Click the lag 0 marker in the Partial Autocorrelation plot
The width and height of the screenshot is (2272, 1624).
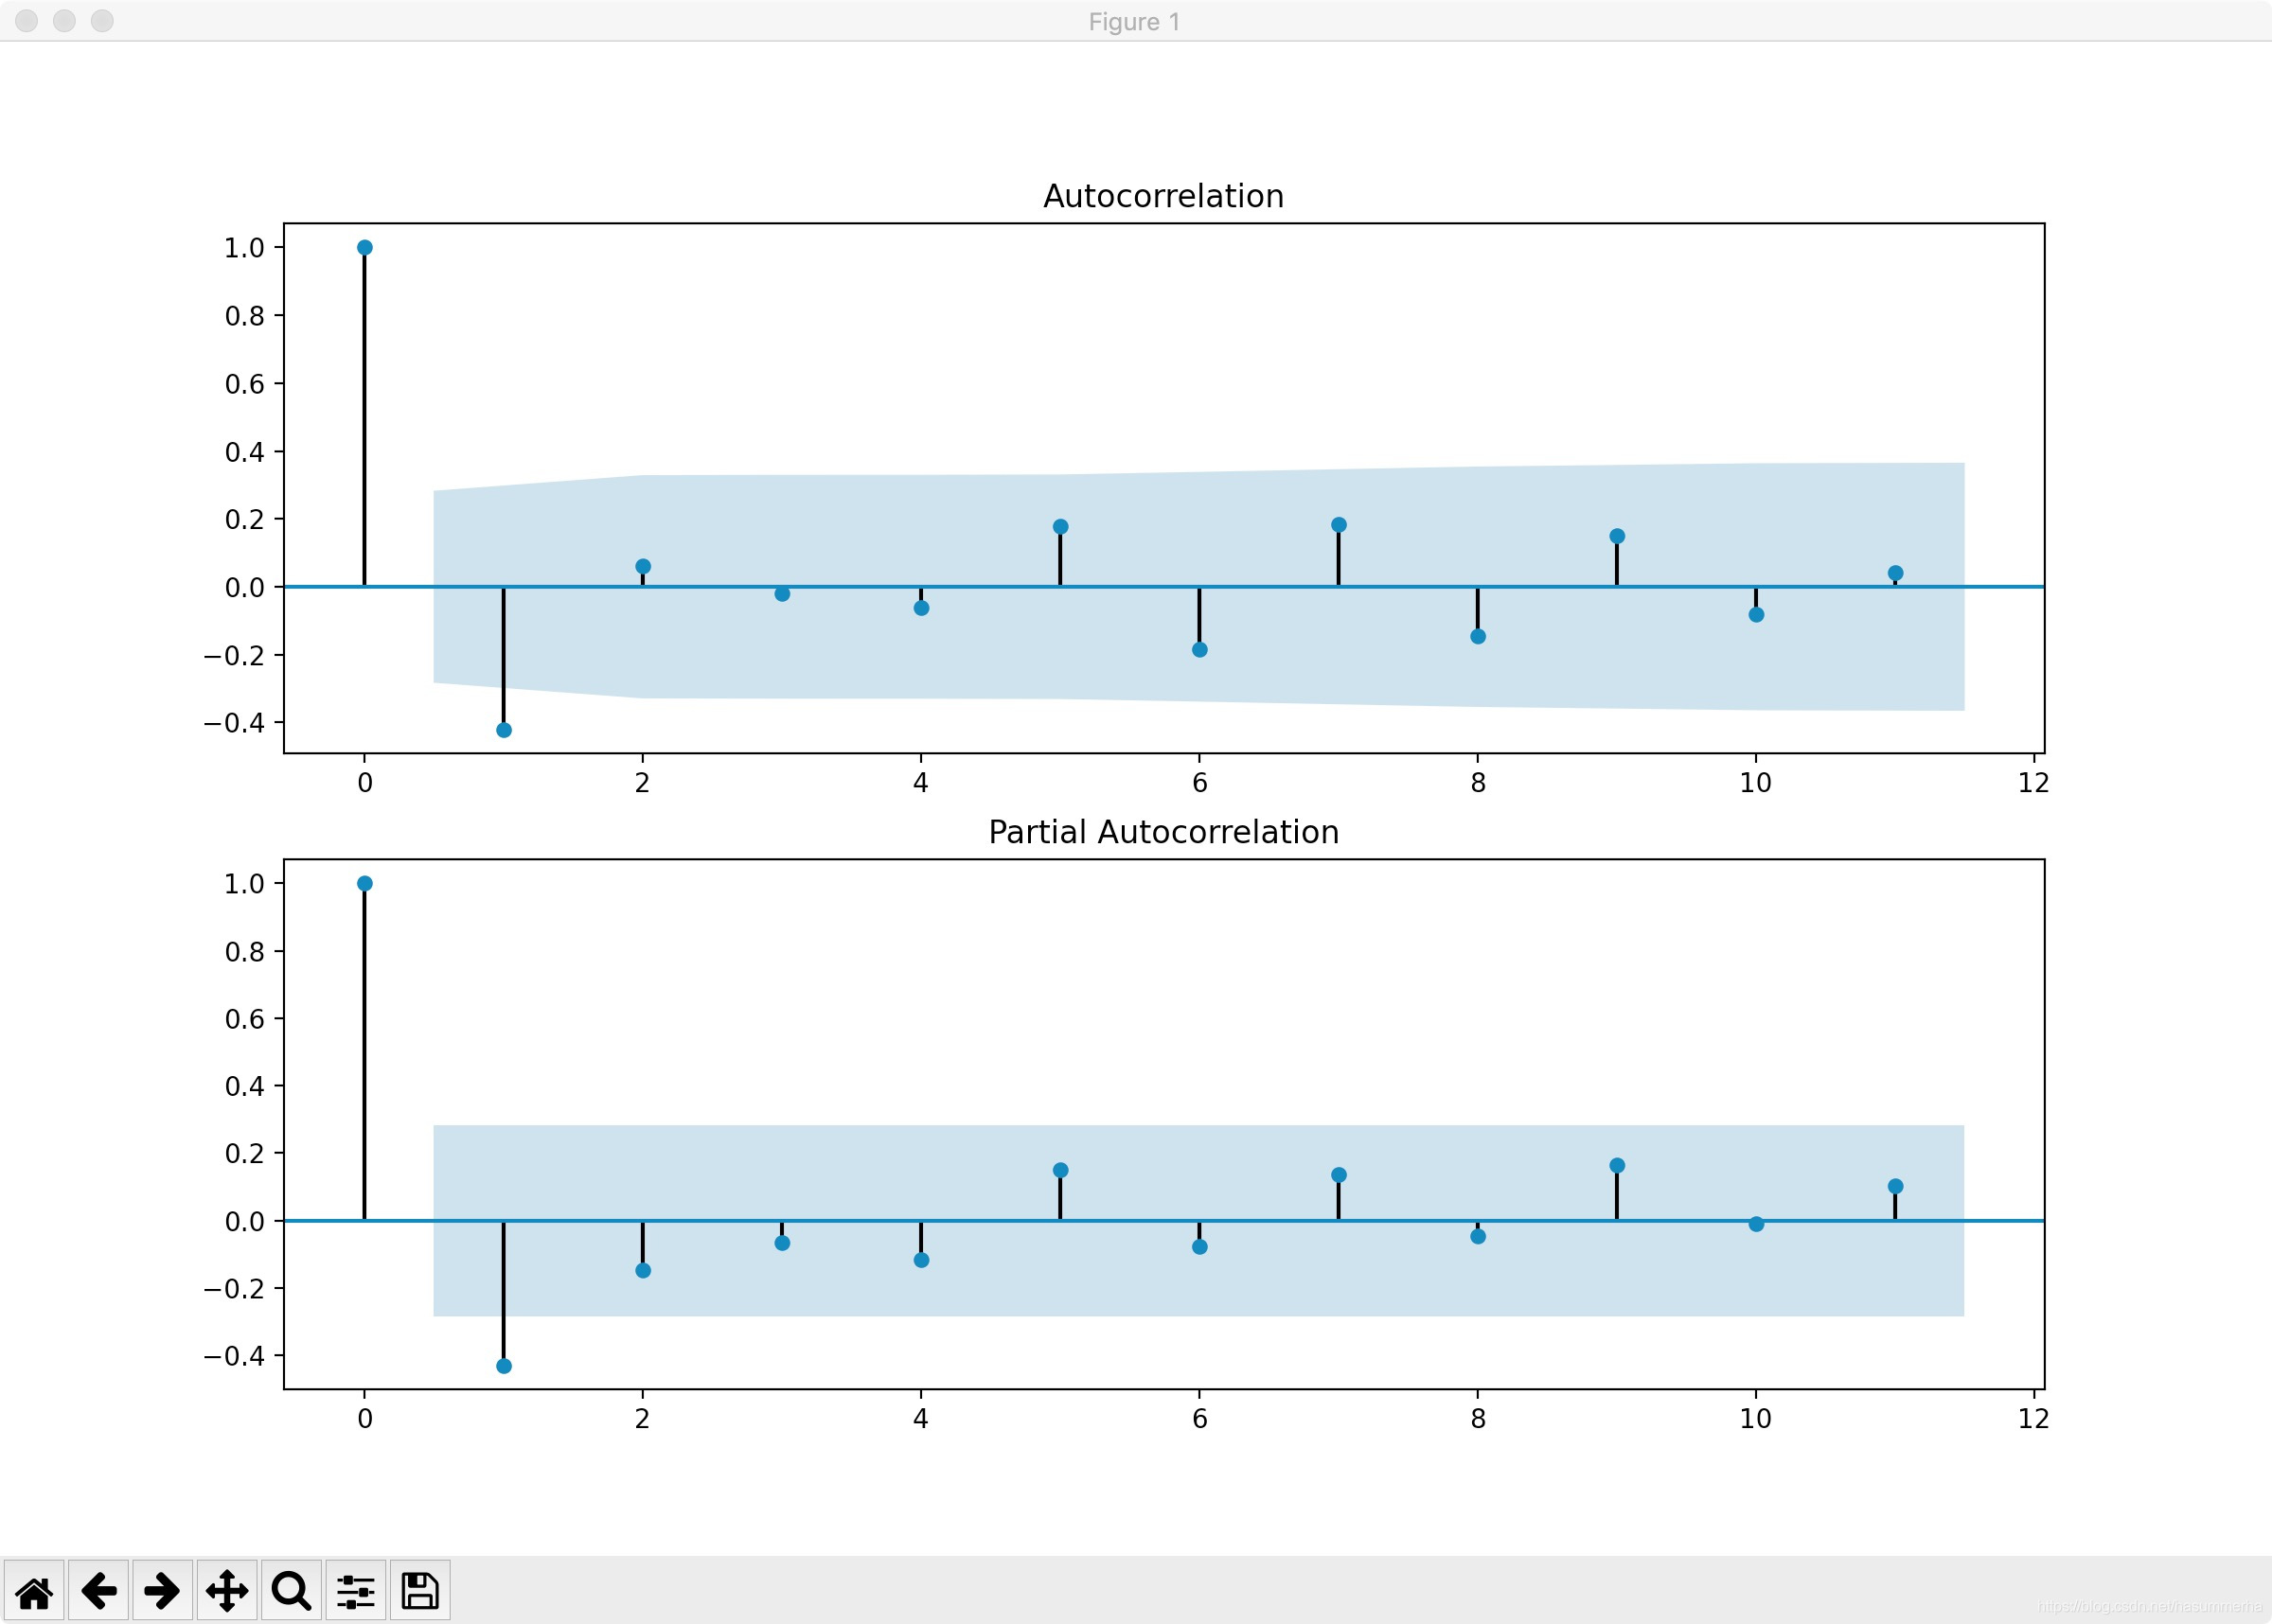[x=365, y=884]
